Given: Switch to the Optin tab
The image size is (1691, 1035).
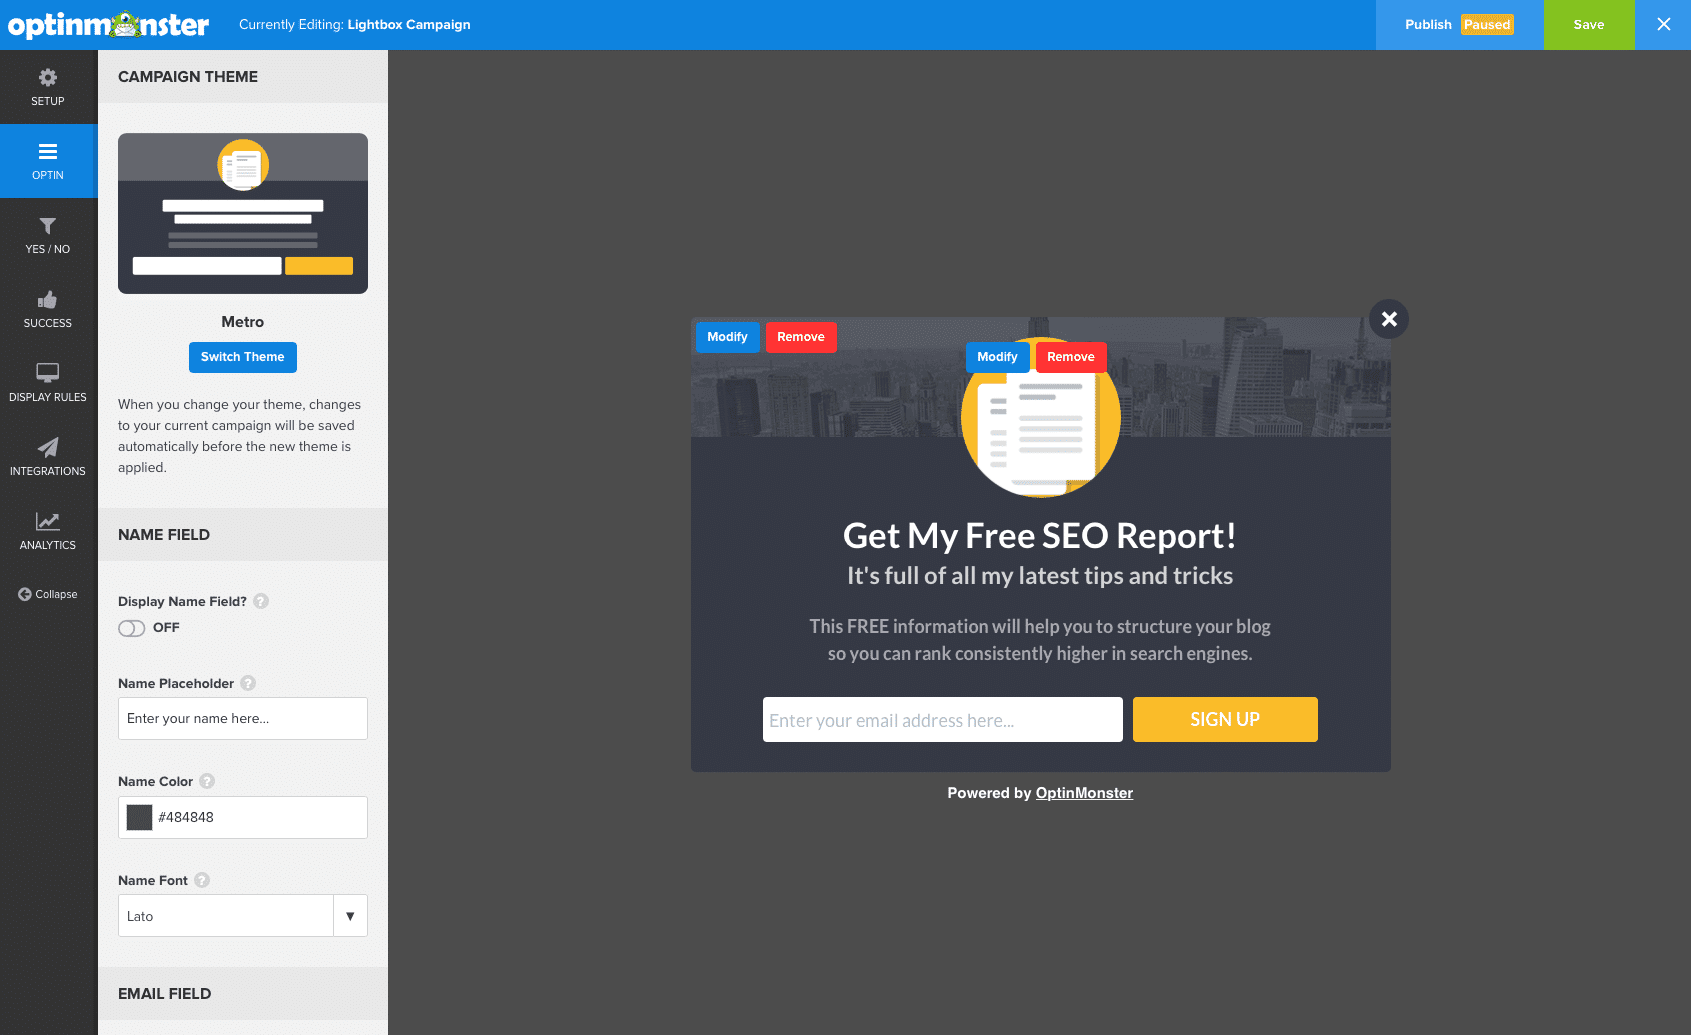Looking at the screenshot, I should tap(47, 161).
